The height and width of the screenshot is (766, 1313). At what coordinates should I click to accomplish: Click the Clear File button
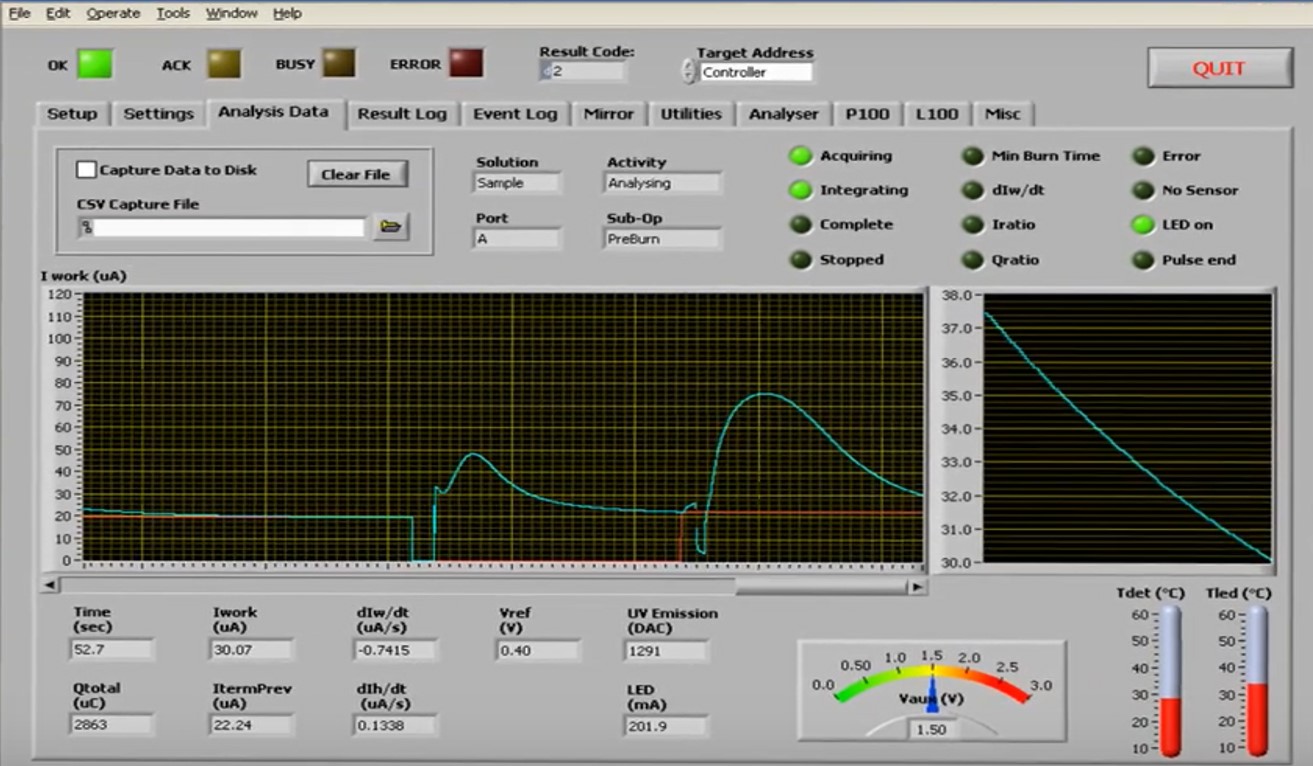click(x=356, y=174)
